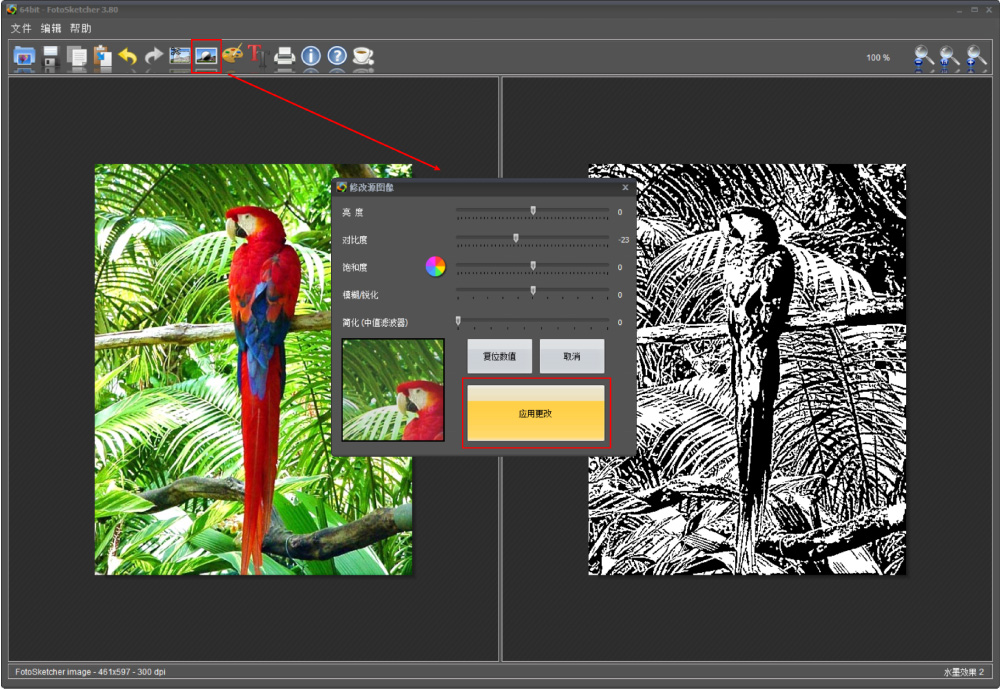Click the black-and-white parrot result image

point(747,369)
